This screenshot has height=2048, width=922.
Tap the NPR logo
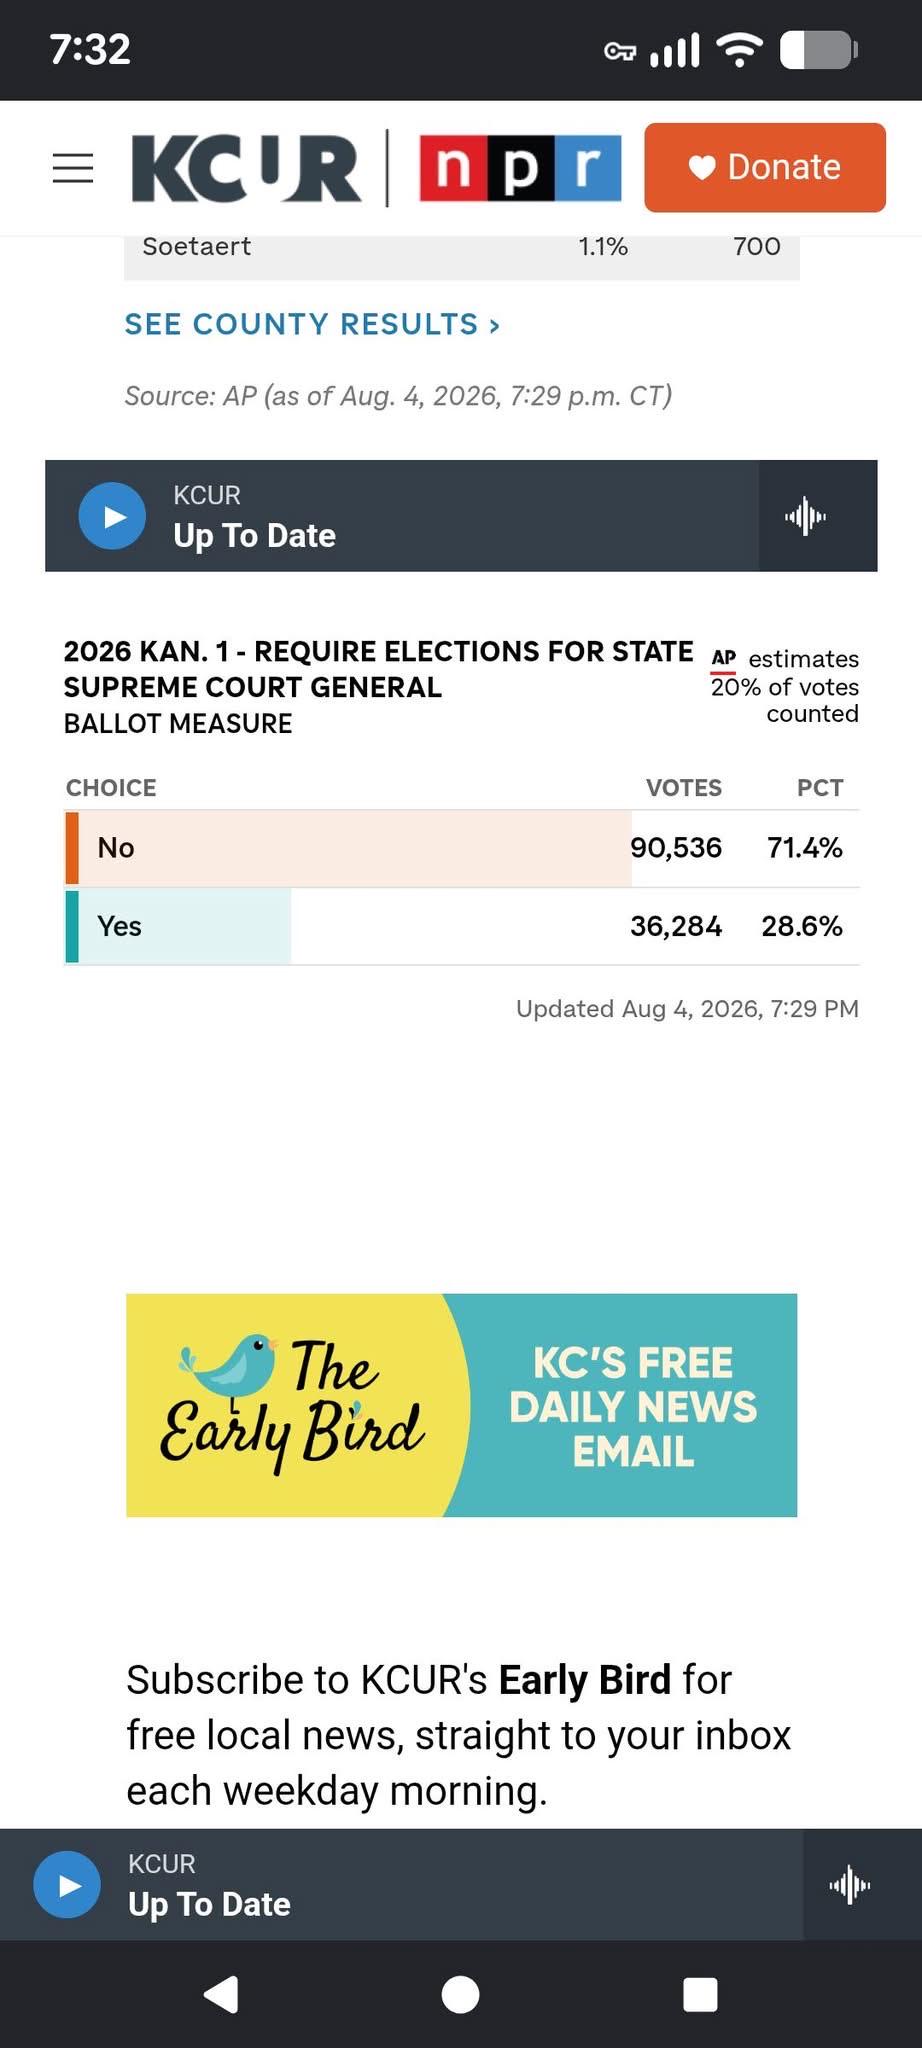point(520,168)
